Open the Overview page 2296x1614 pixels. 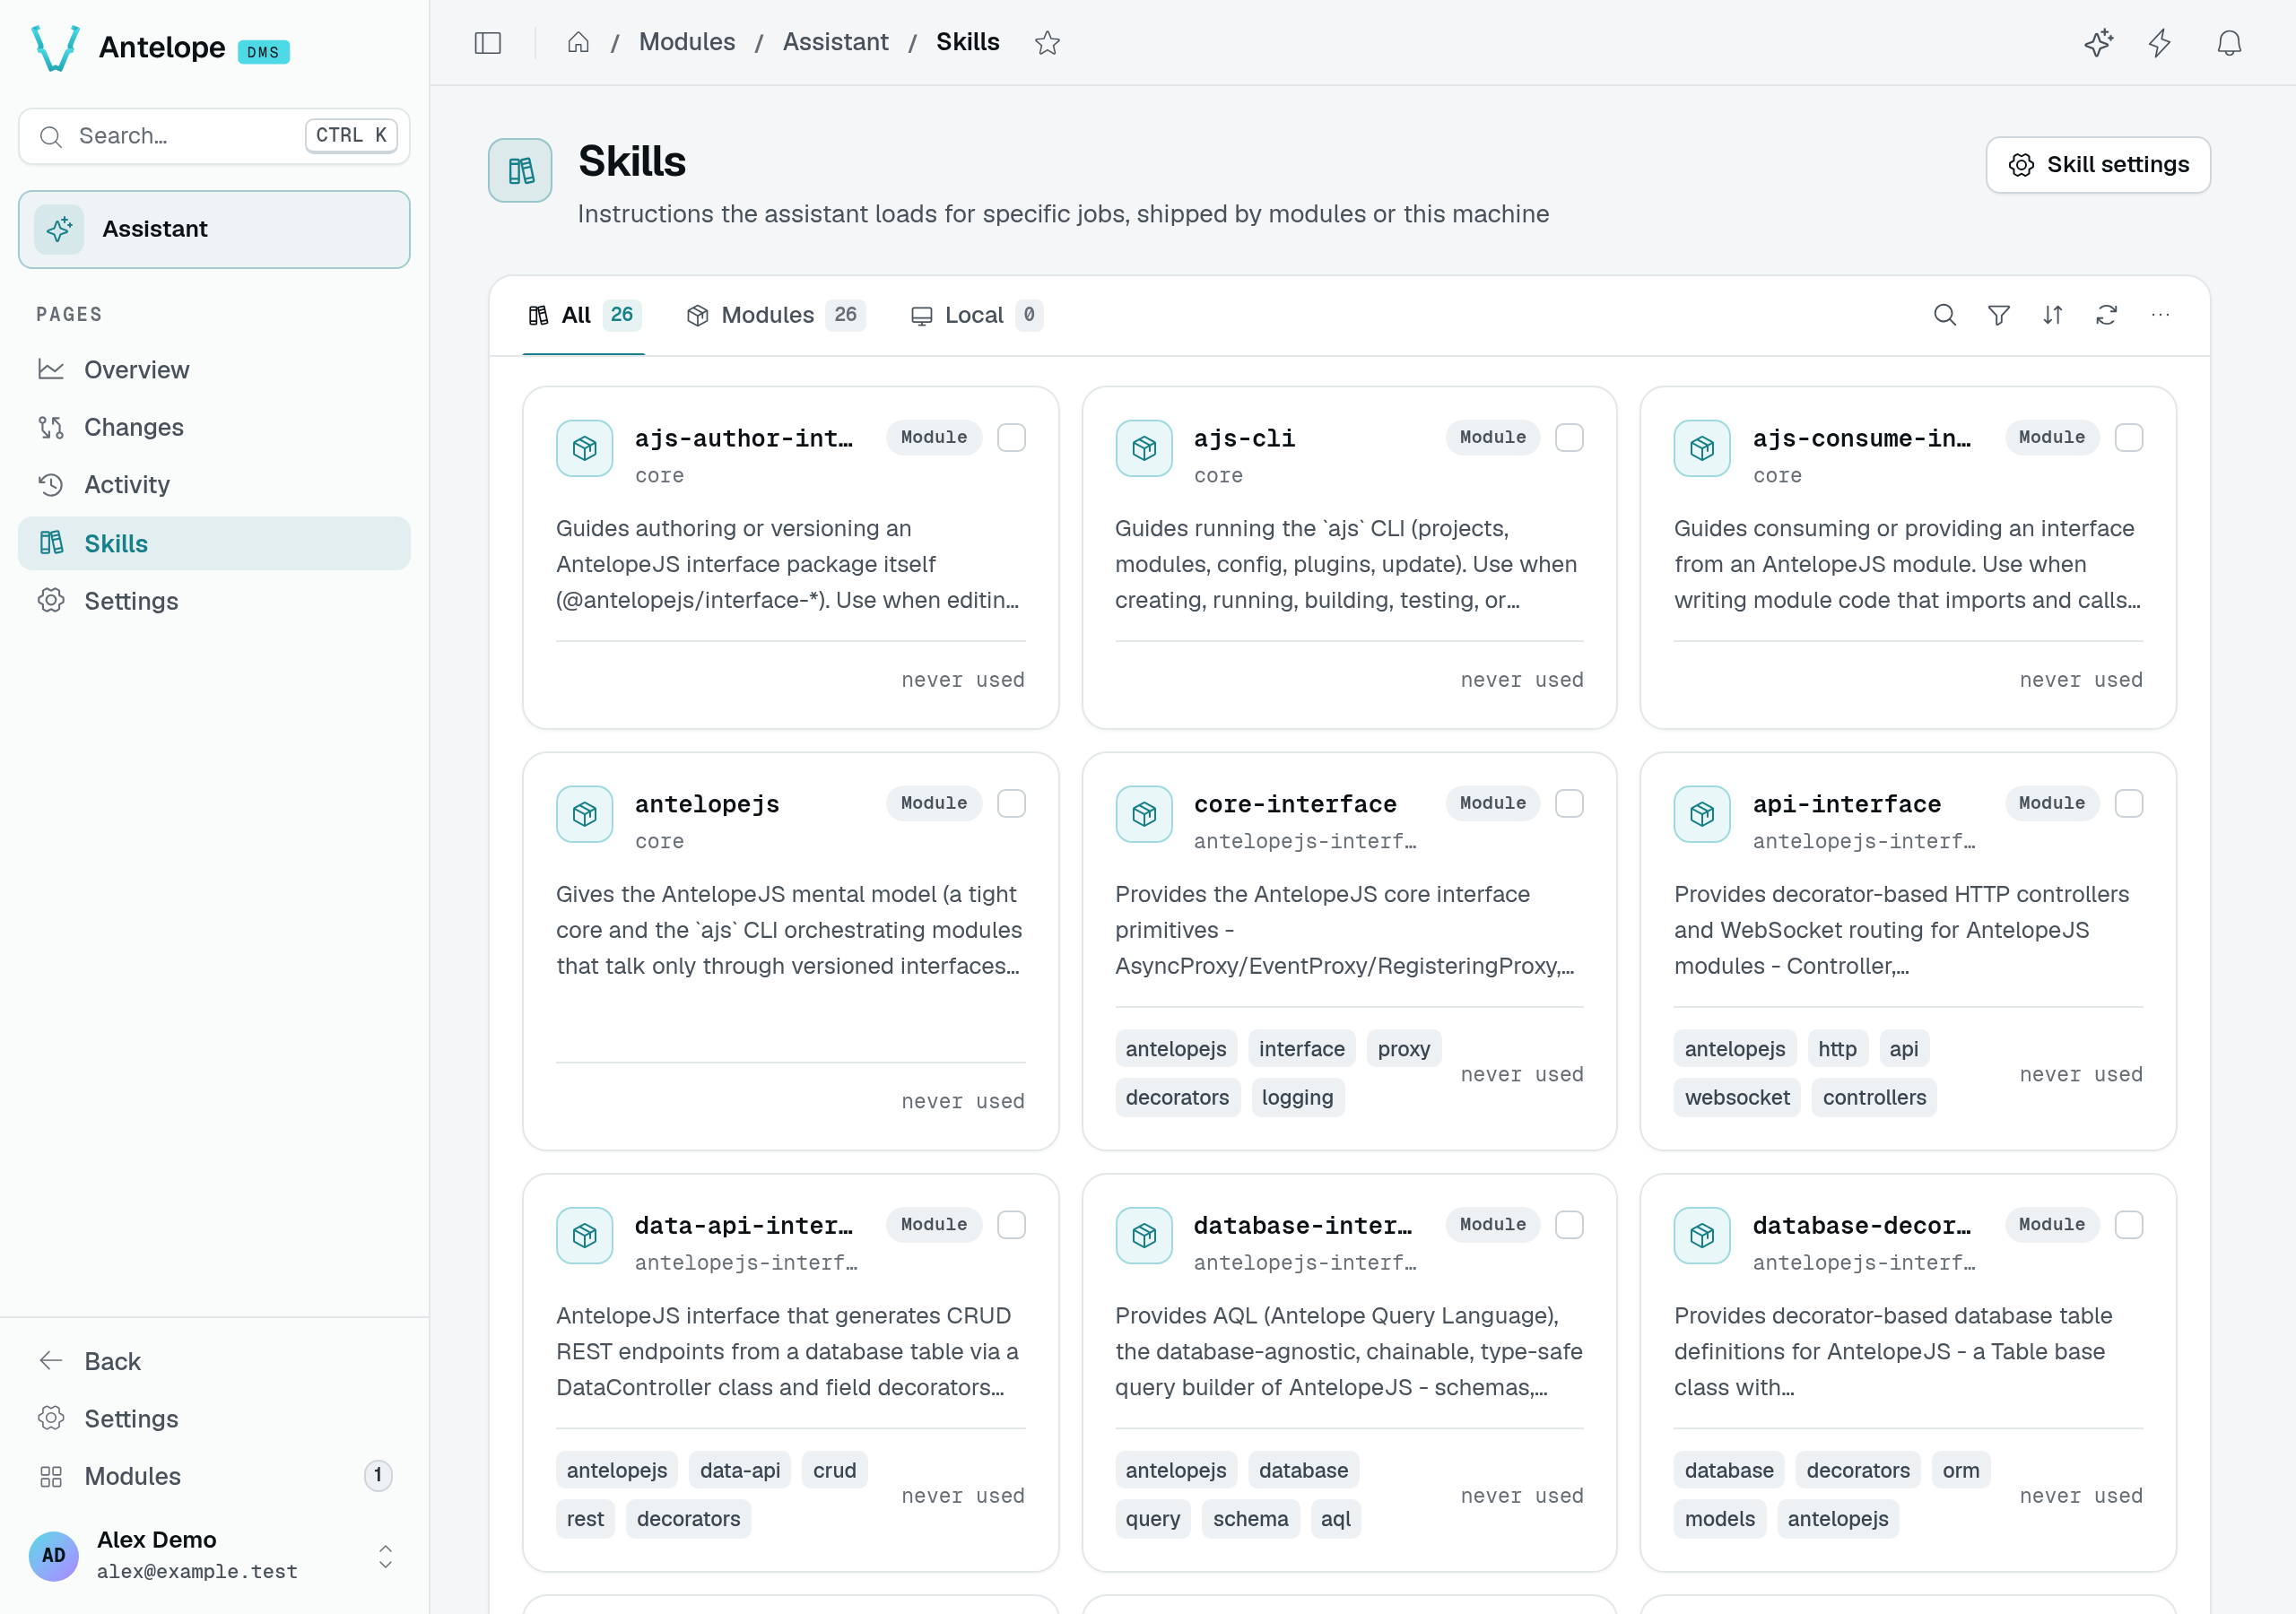[x=214, y=370]
